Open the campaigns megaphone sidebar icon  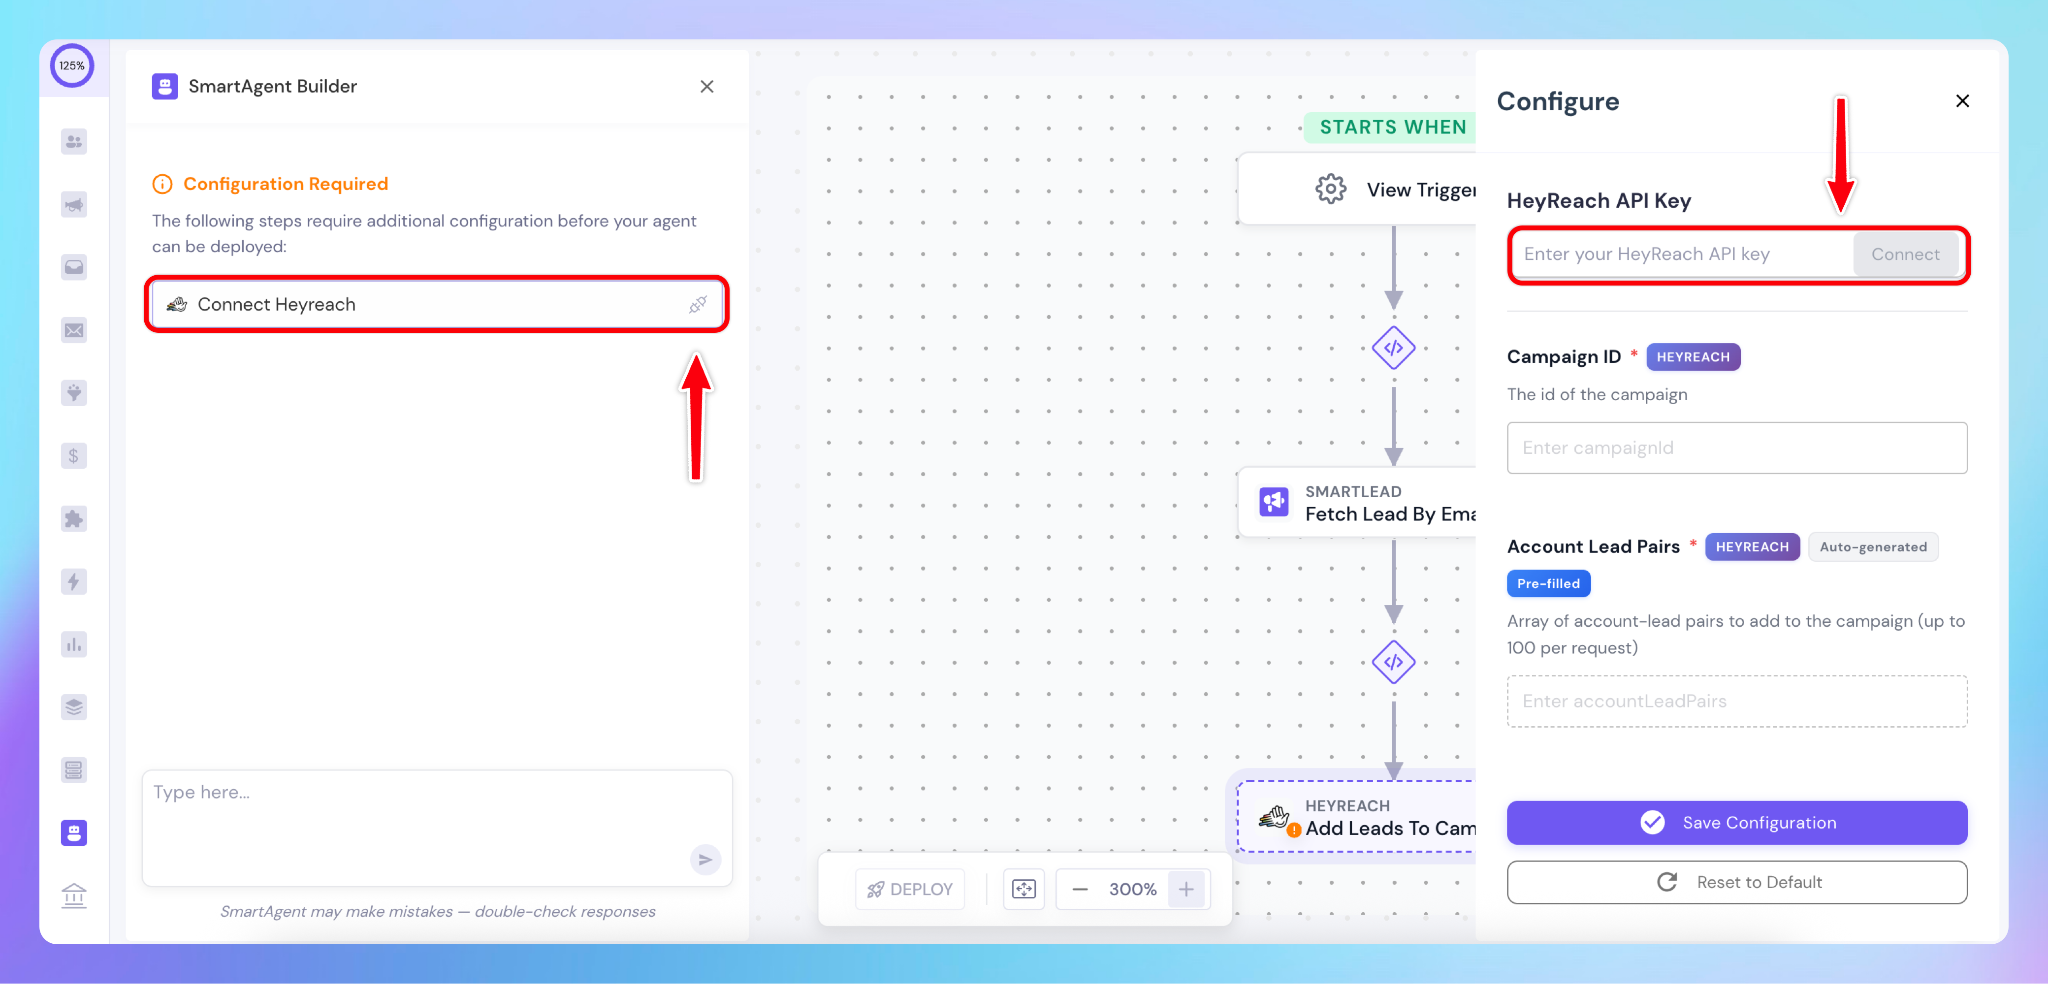pos(74,205)
